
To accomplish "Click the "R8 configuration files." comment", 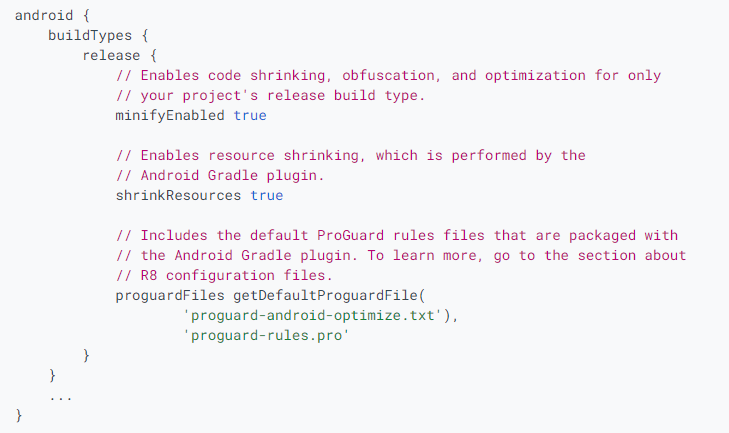I will point(224,275).
